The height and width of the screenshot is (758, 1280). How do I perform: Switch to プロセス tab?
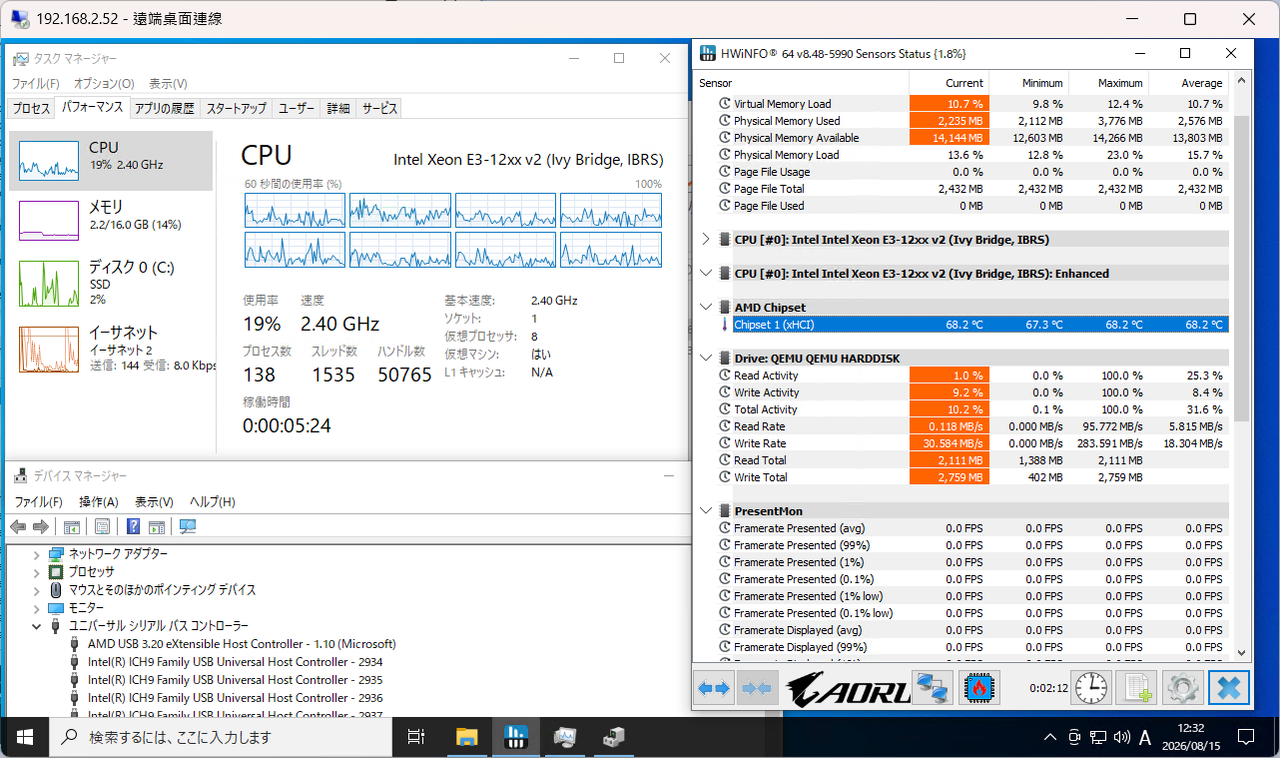[x=31, y=108]
